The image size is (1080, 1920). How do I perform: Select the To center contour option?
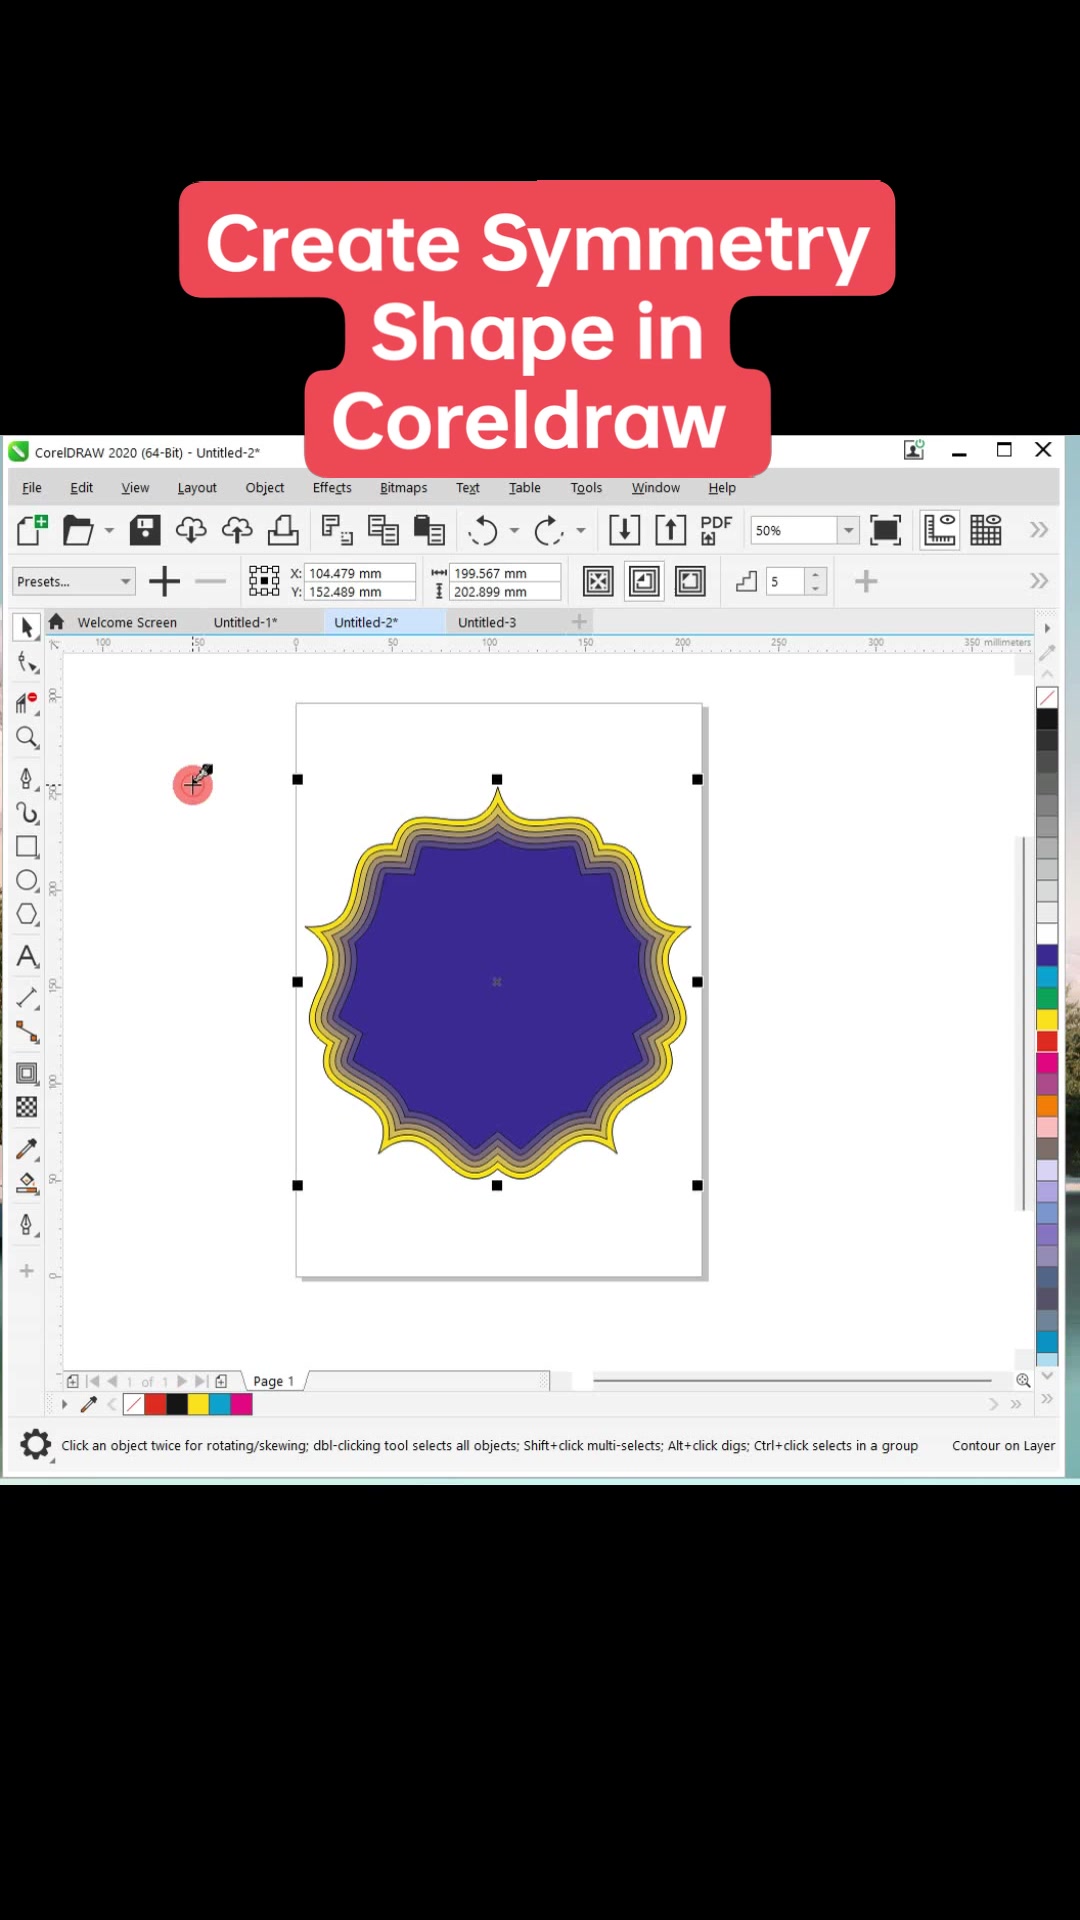point(598,582)
